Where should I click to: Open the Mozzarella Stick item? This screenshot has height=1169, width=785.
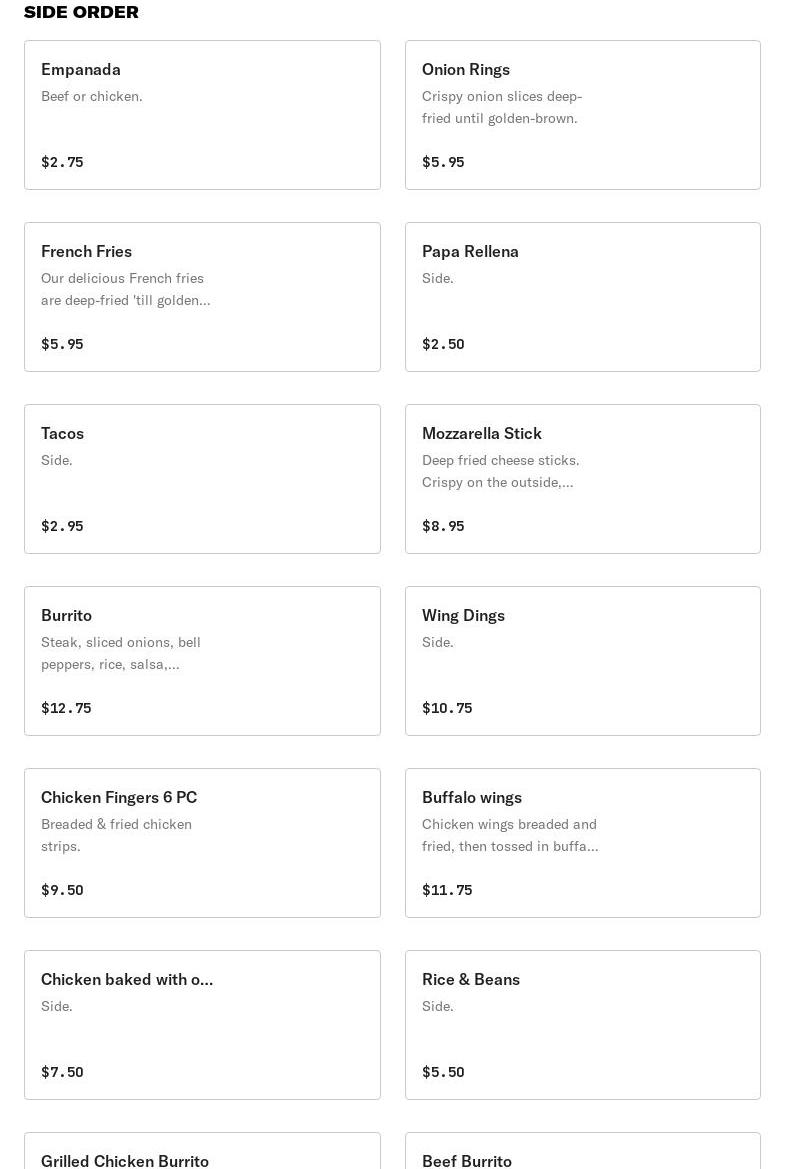tap(582, 479)
